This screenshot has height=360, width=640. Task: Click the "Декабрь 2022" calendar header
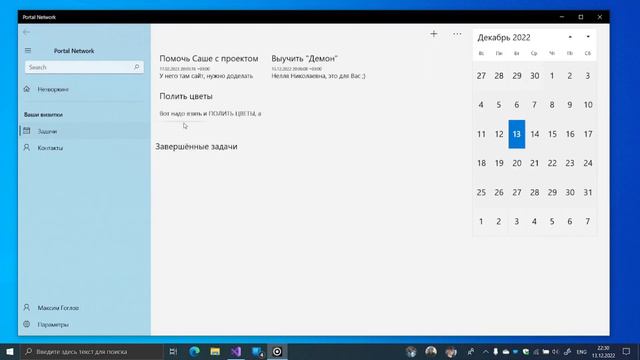click(x=504, y=38)
